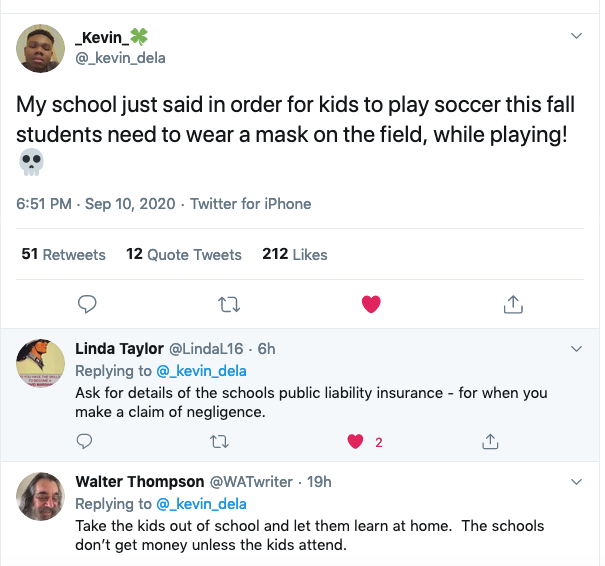
Task: Click the Sep 10, 2020 timestamp
Action: click(131, 204)
